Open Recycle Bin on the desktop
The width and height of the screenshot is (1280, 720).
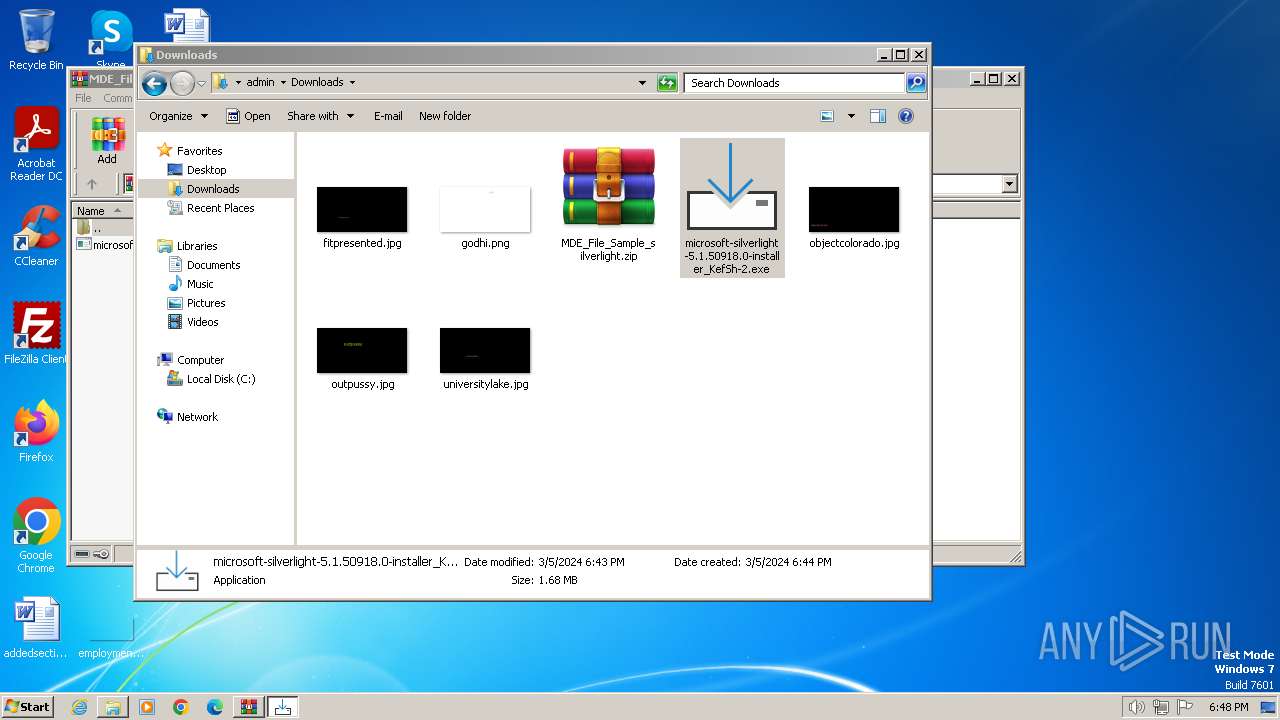[x=36, y=40]
